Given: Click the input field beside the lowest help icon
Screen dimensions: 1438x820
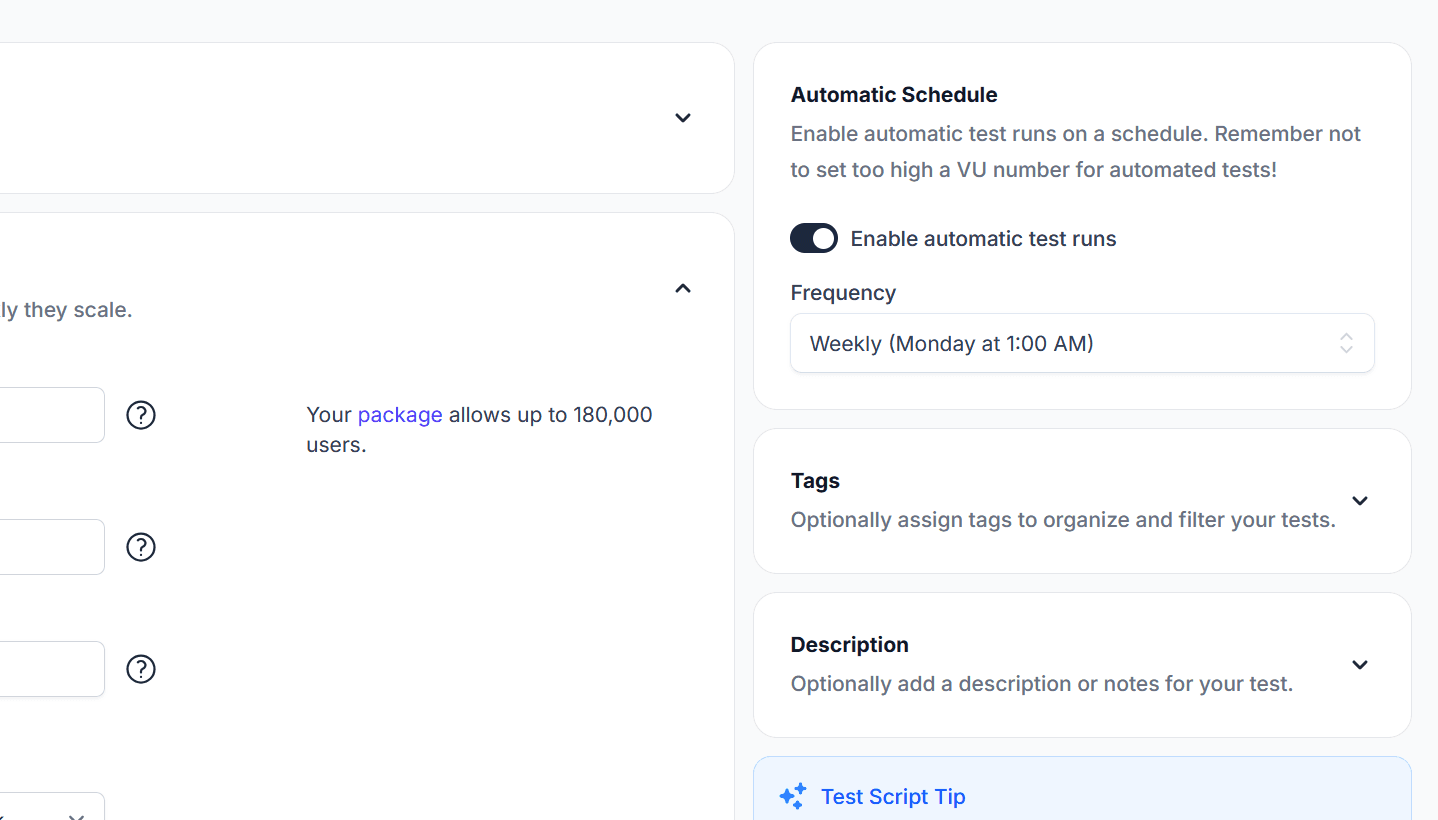Looking at the screenshot, I should tap(50, 669).
